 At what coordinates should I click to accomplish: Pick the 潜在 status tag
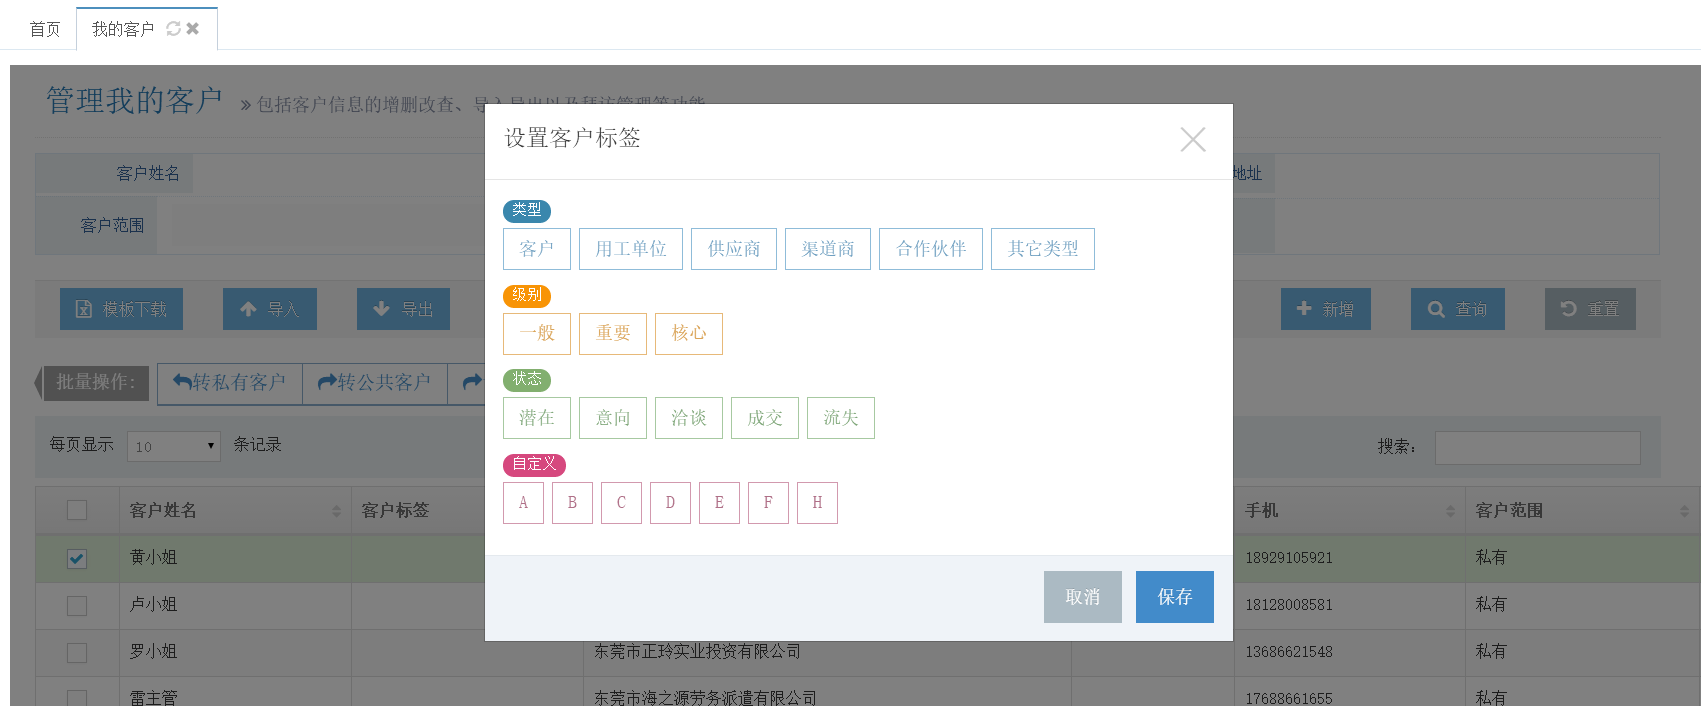pos(537,418)
